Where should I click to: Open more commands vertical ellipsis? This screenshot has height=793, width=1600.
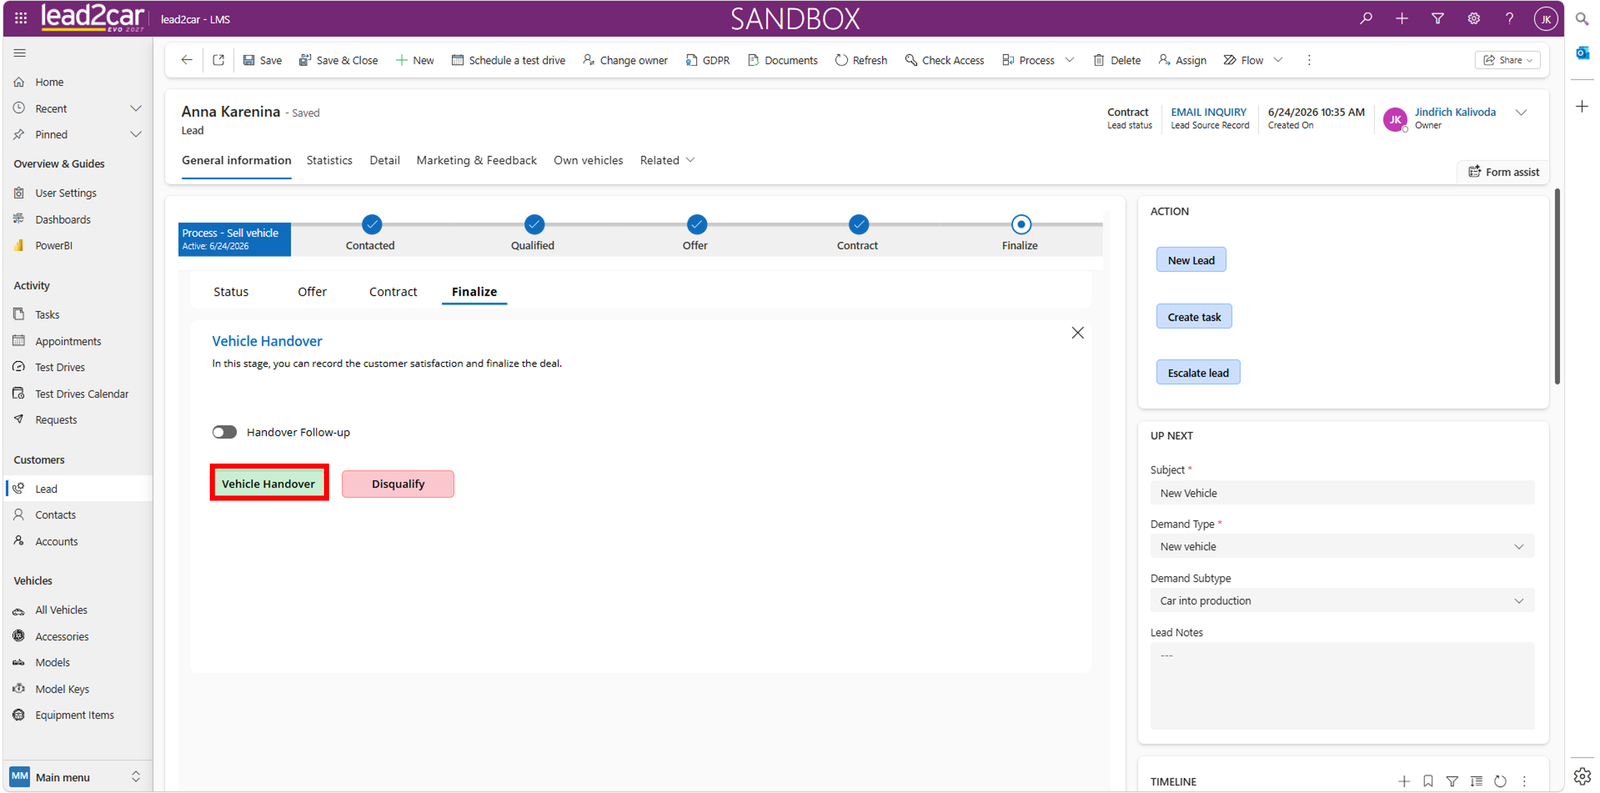[x=1309, y=60]
